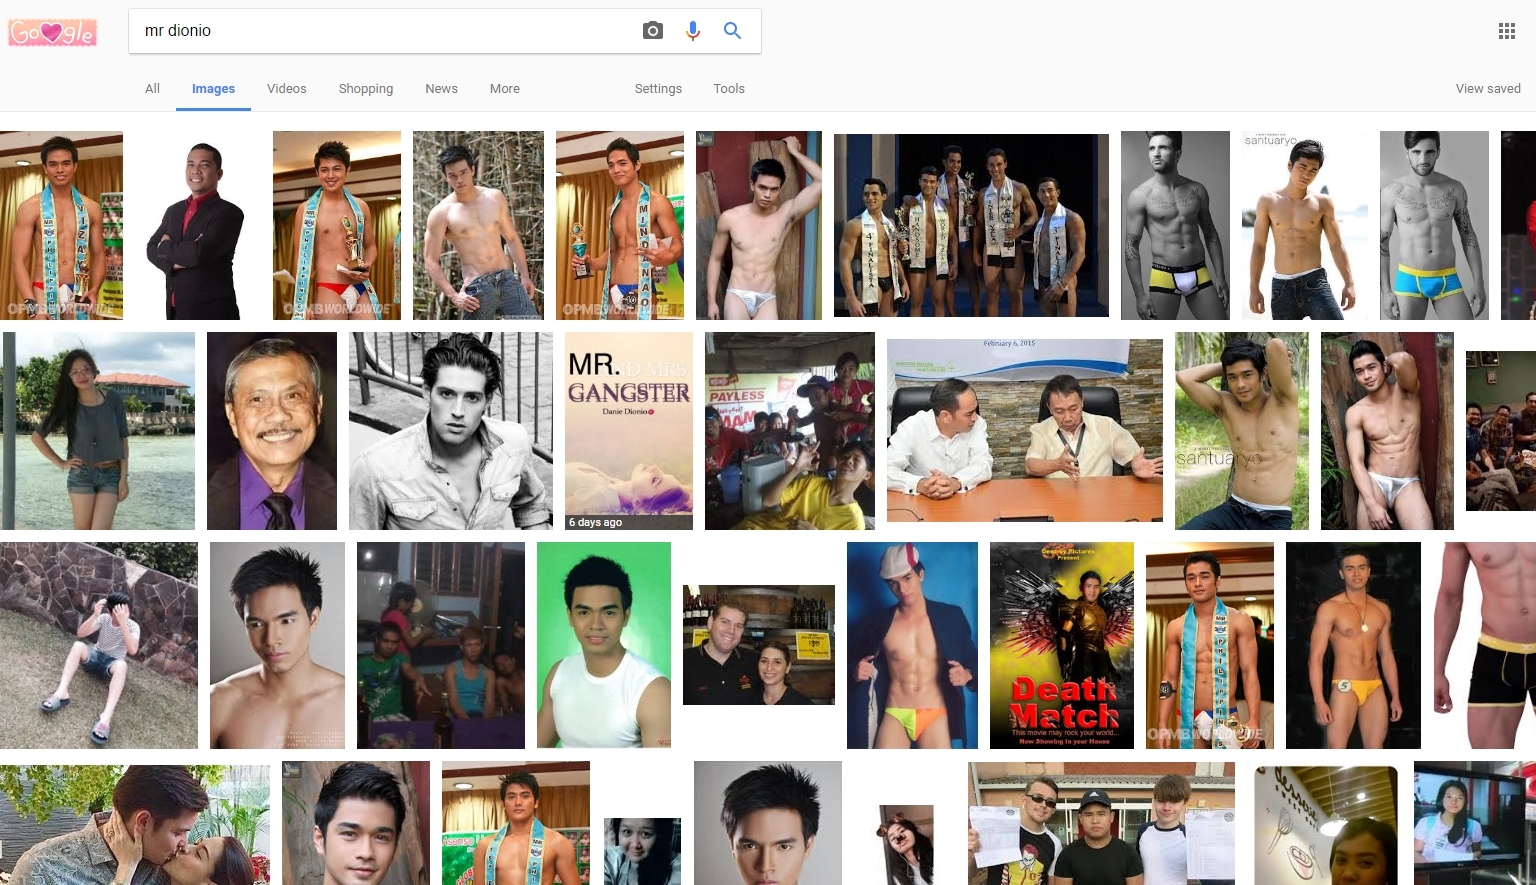Open the Settings menu
The height and width of the screenshot is (885, 1536).
tap(658, 88)
